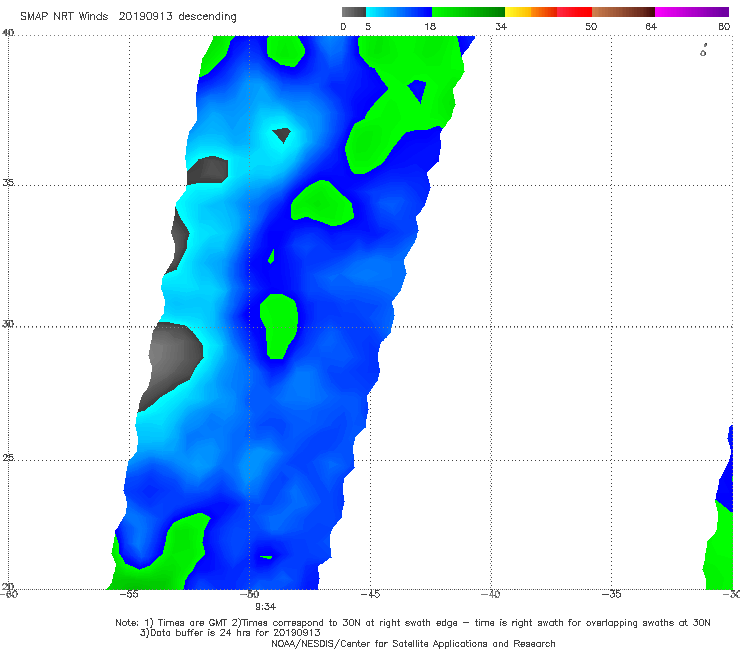The image size is (740, 650).
Task: Click the color bar label '64'
Action: pyautogui.click(x=651, y=26)
